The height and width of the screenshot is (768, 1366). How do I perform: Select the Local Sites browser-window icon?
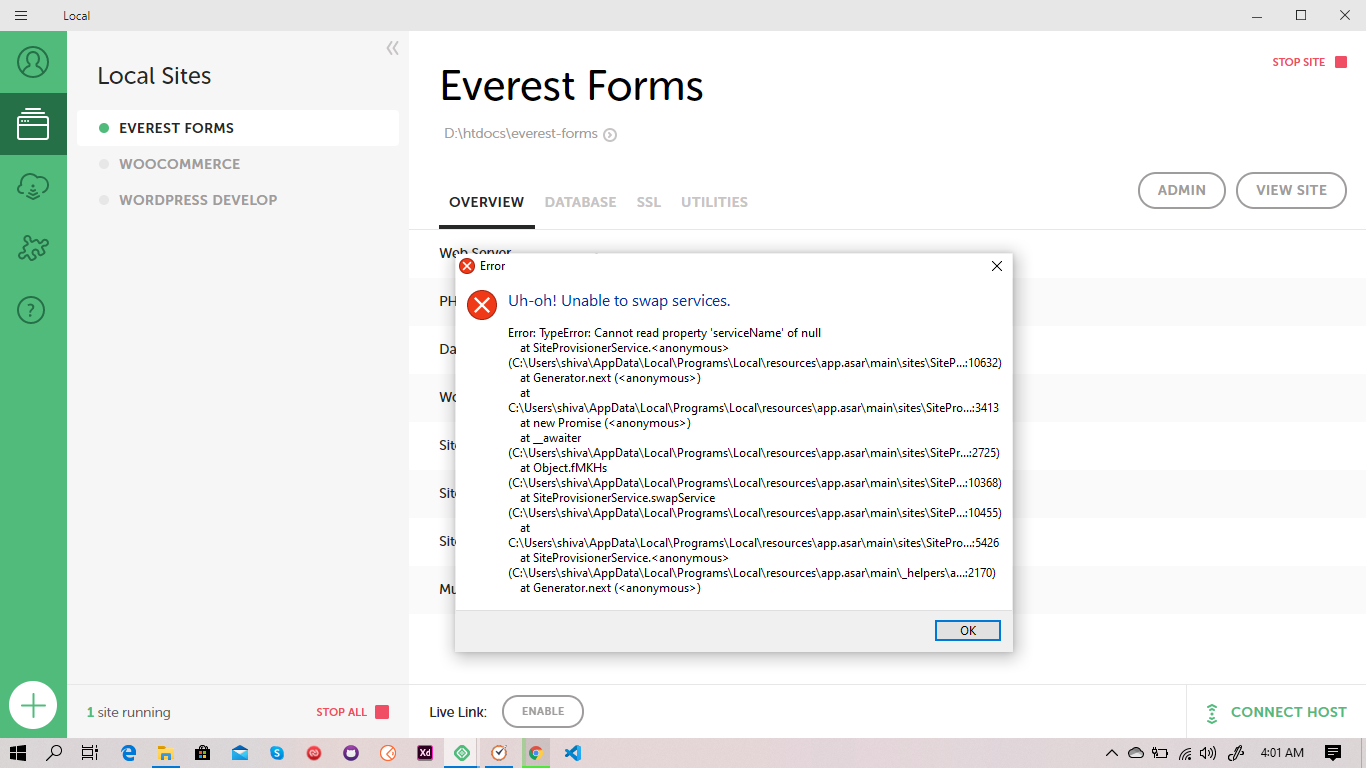33,124
